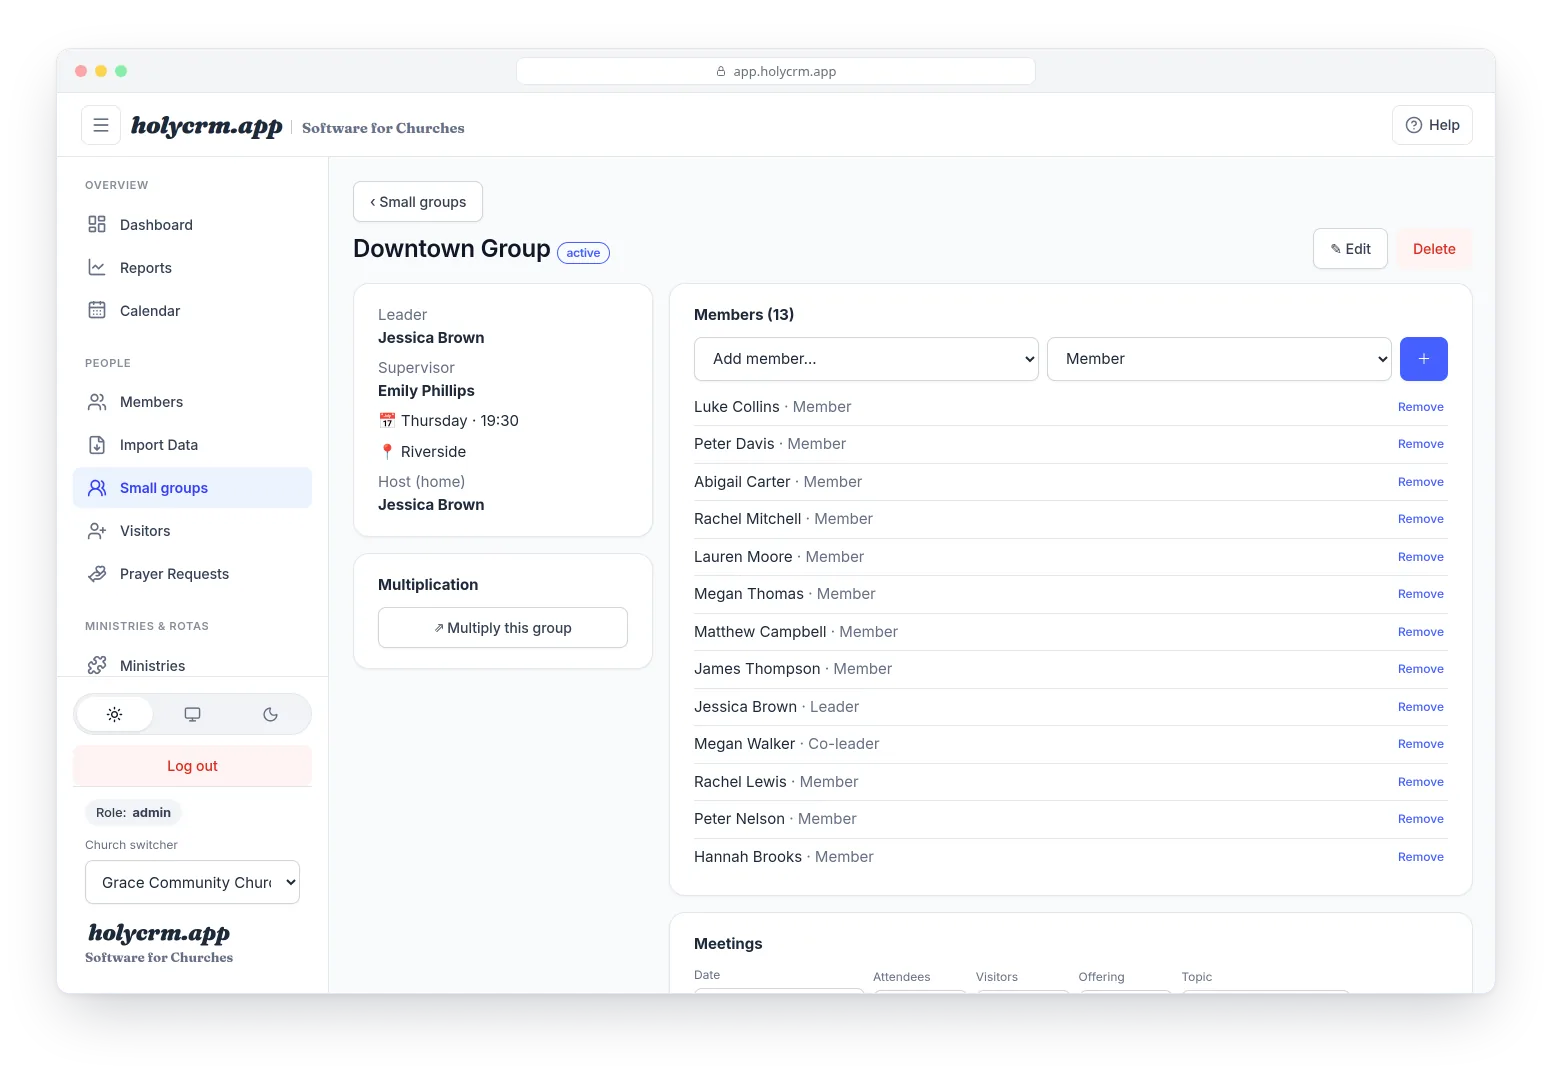Remove Jessica Brown the Leader
The height and width of the screenshot is (1066, 1552).
point(1421,707)
